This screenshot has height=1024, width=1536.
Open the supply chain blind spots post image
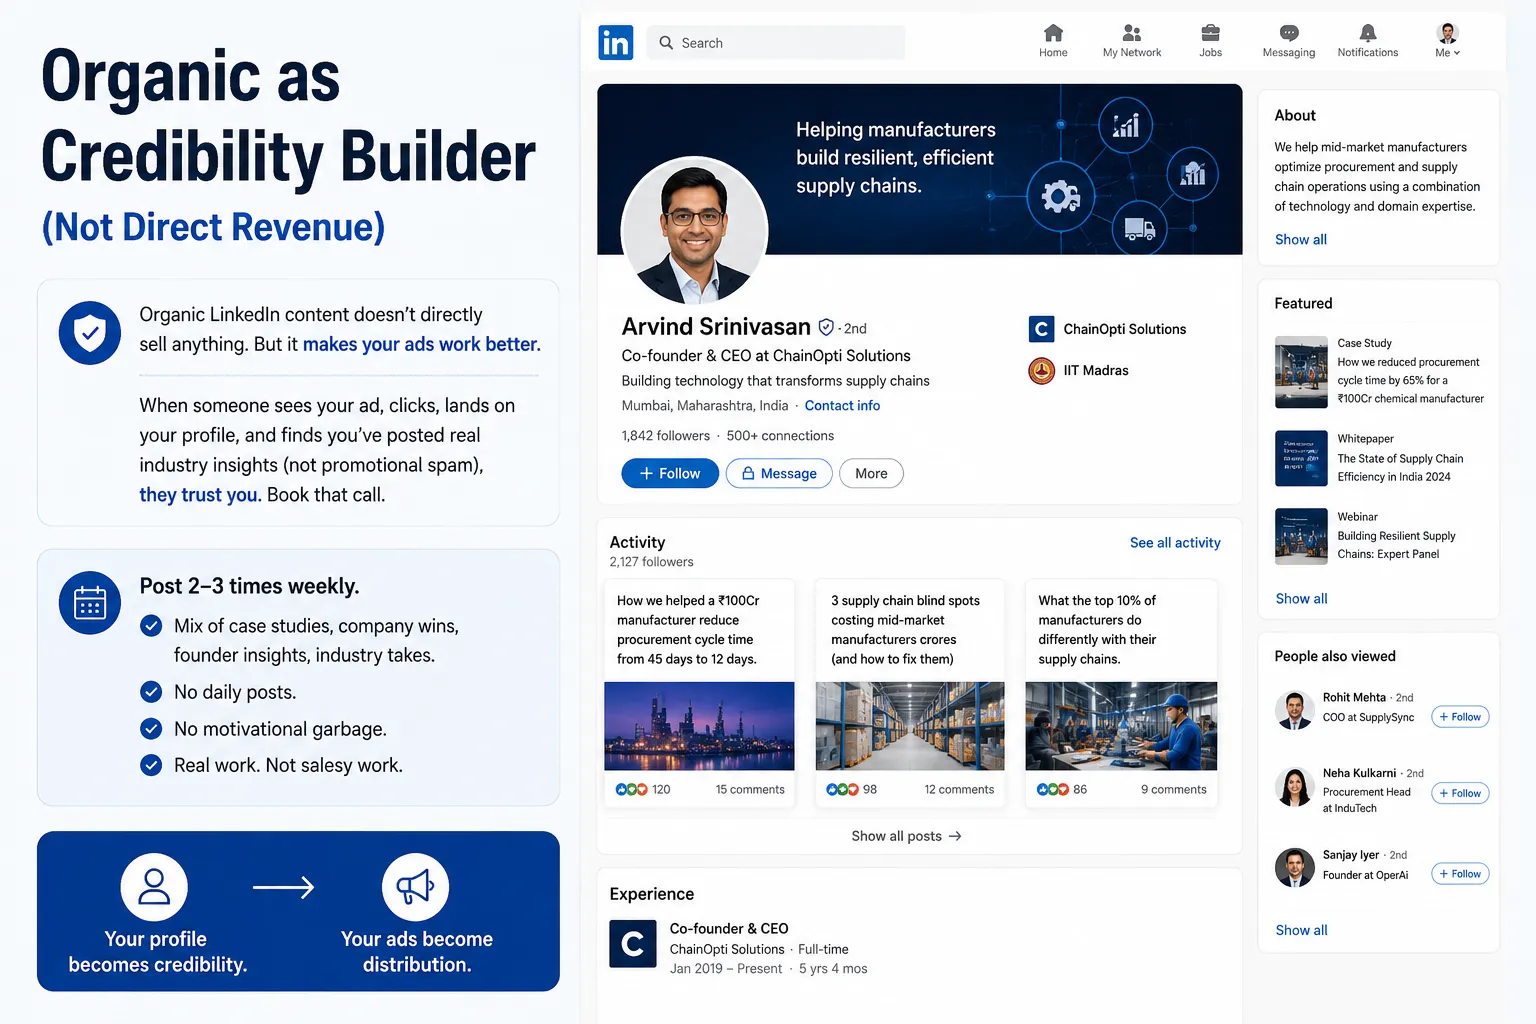(x=910, y=726)
